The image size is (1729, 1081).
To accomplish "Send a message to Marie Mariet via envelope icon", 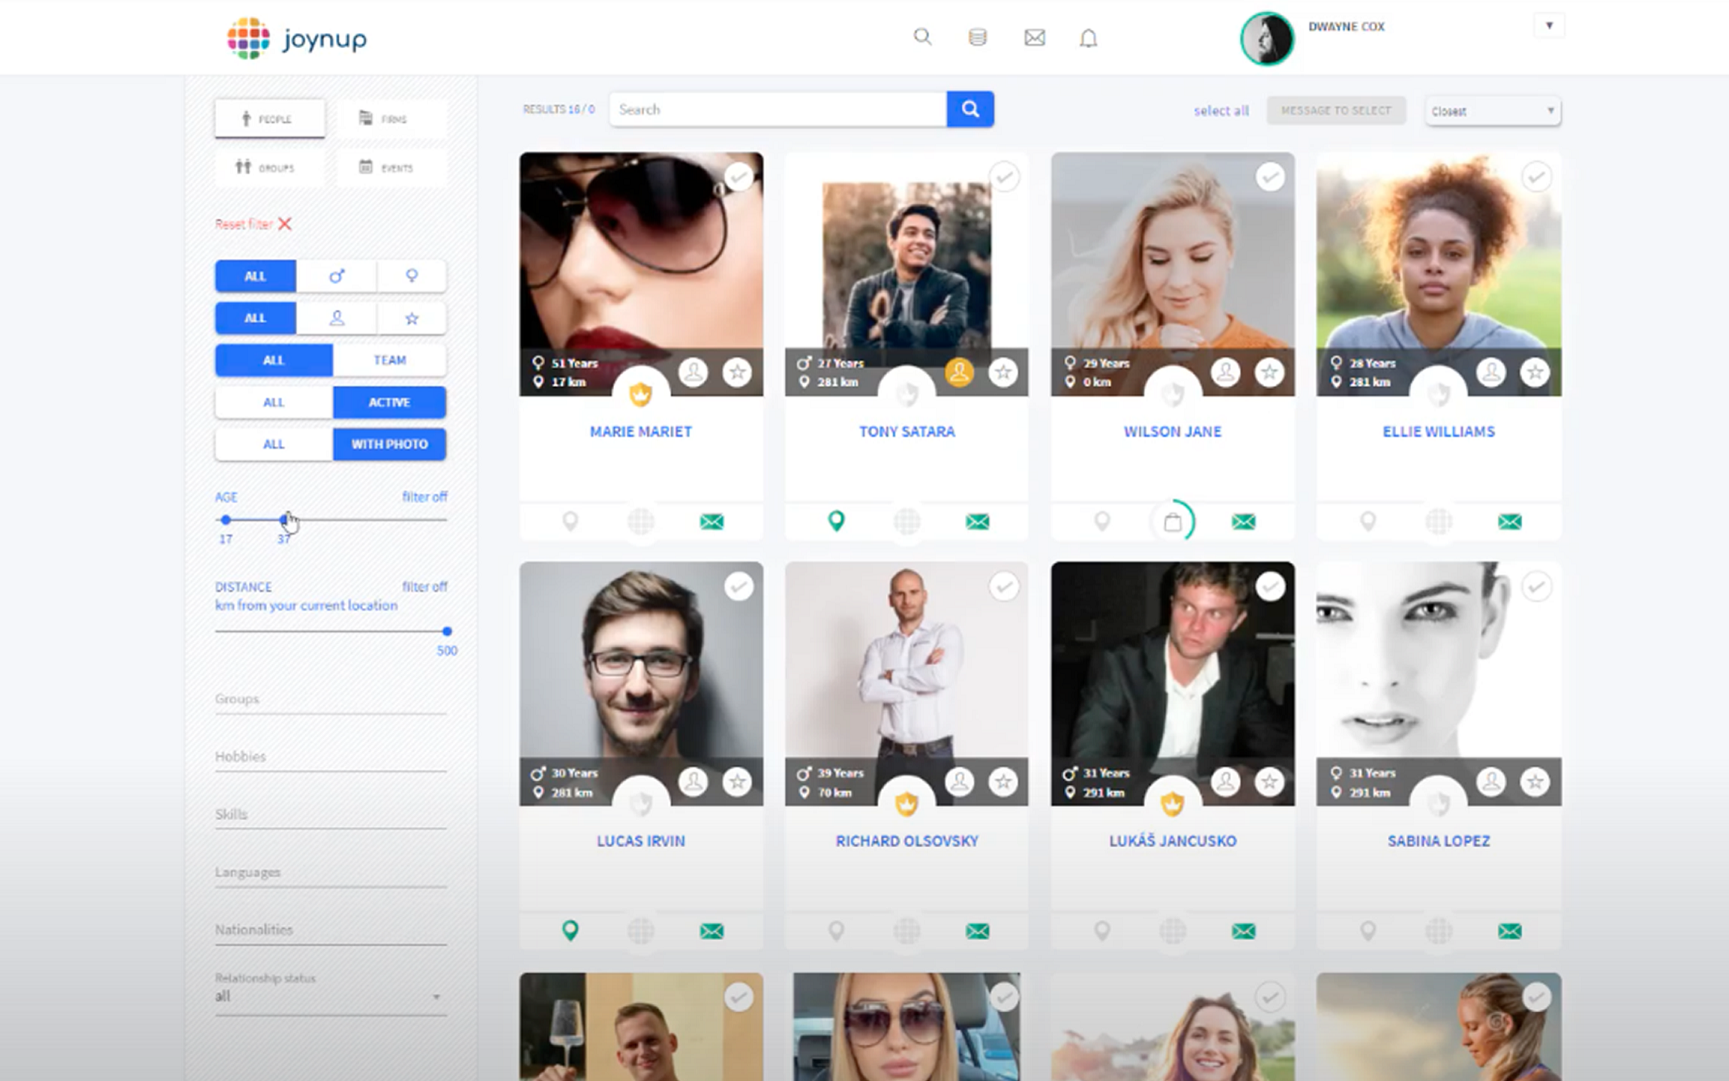I will point(711,521).
